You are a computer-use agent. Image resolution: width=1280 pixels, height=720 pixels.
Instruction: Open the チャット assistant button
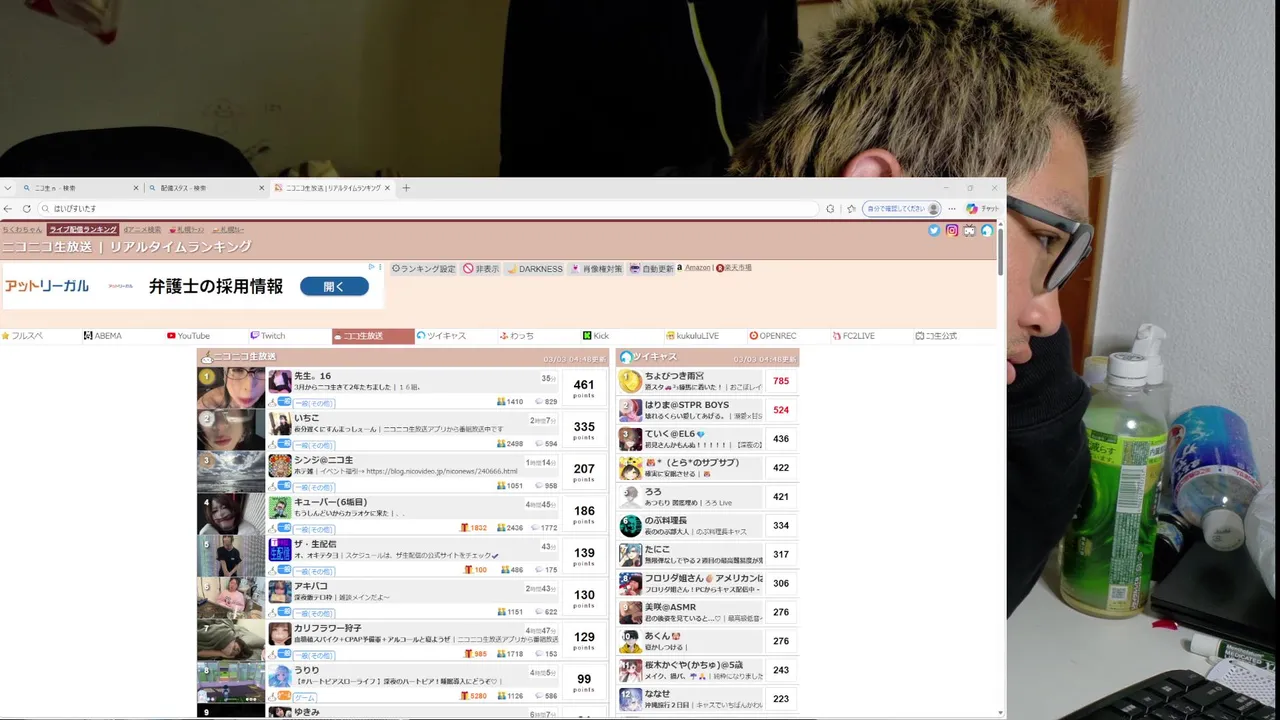(982, 209)
